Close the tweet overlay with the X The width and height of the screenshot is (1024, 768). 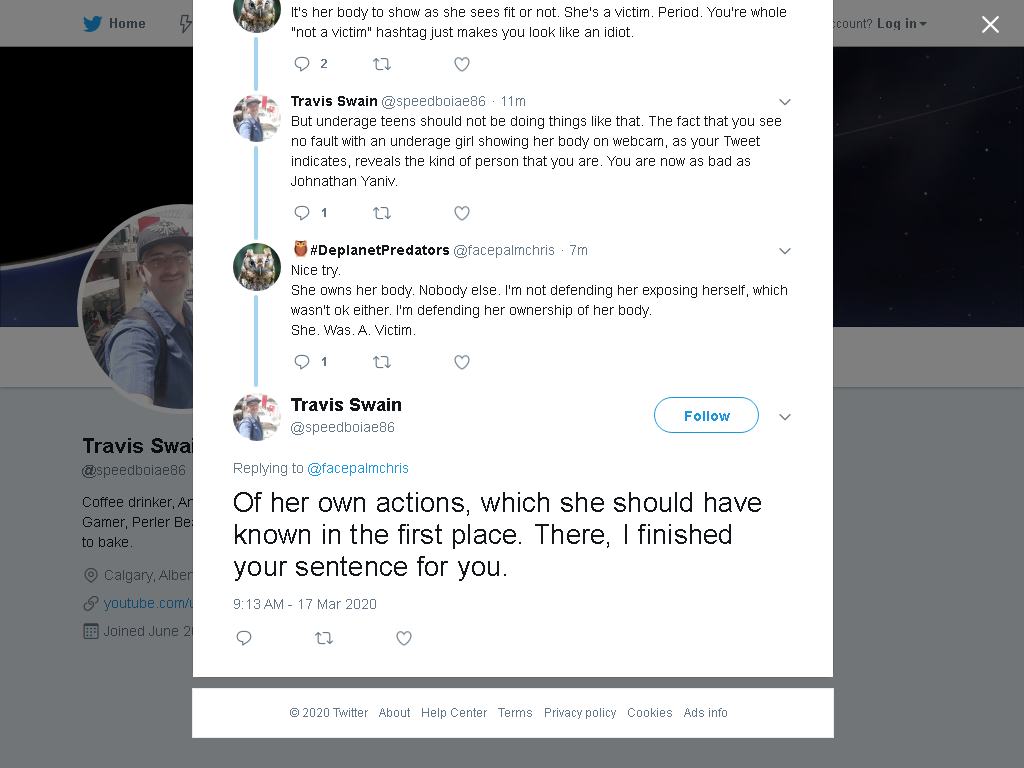click(990, 24)
